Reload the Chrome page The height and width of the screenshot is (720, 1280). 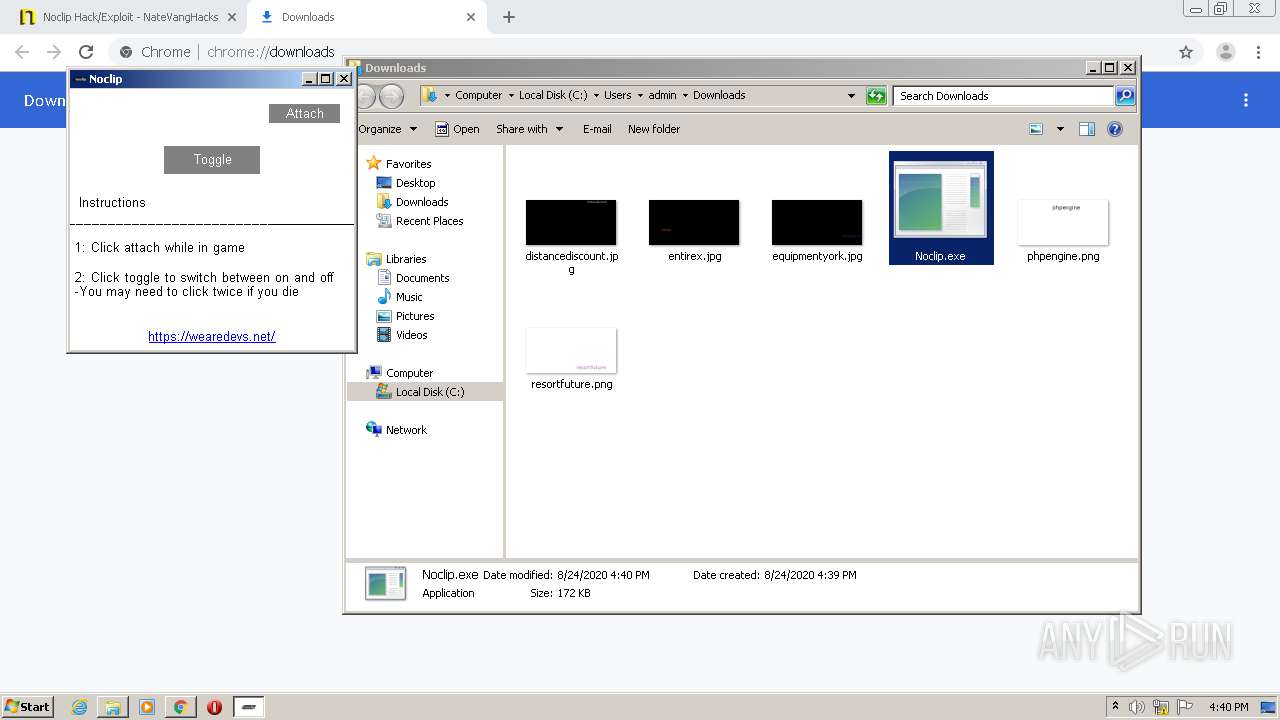(x=86, y=52)
